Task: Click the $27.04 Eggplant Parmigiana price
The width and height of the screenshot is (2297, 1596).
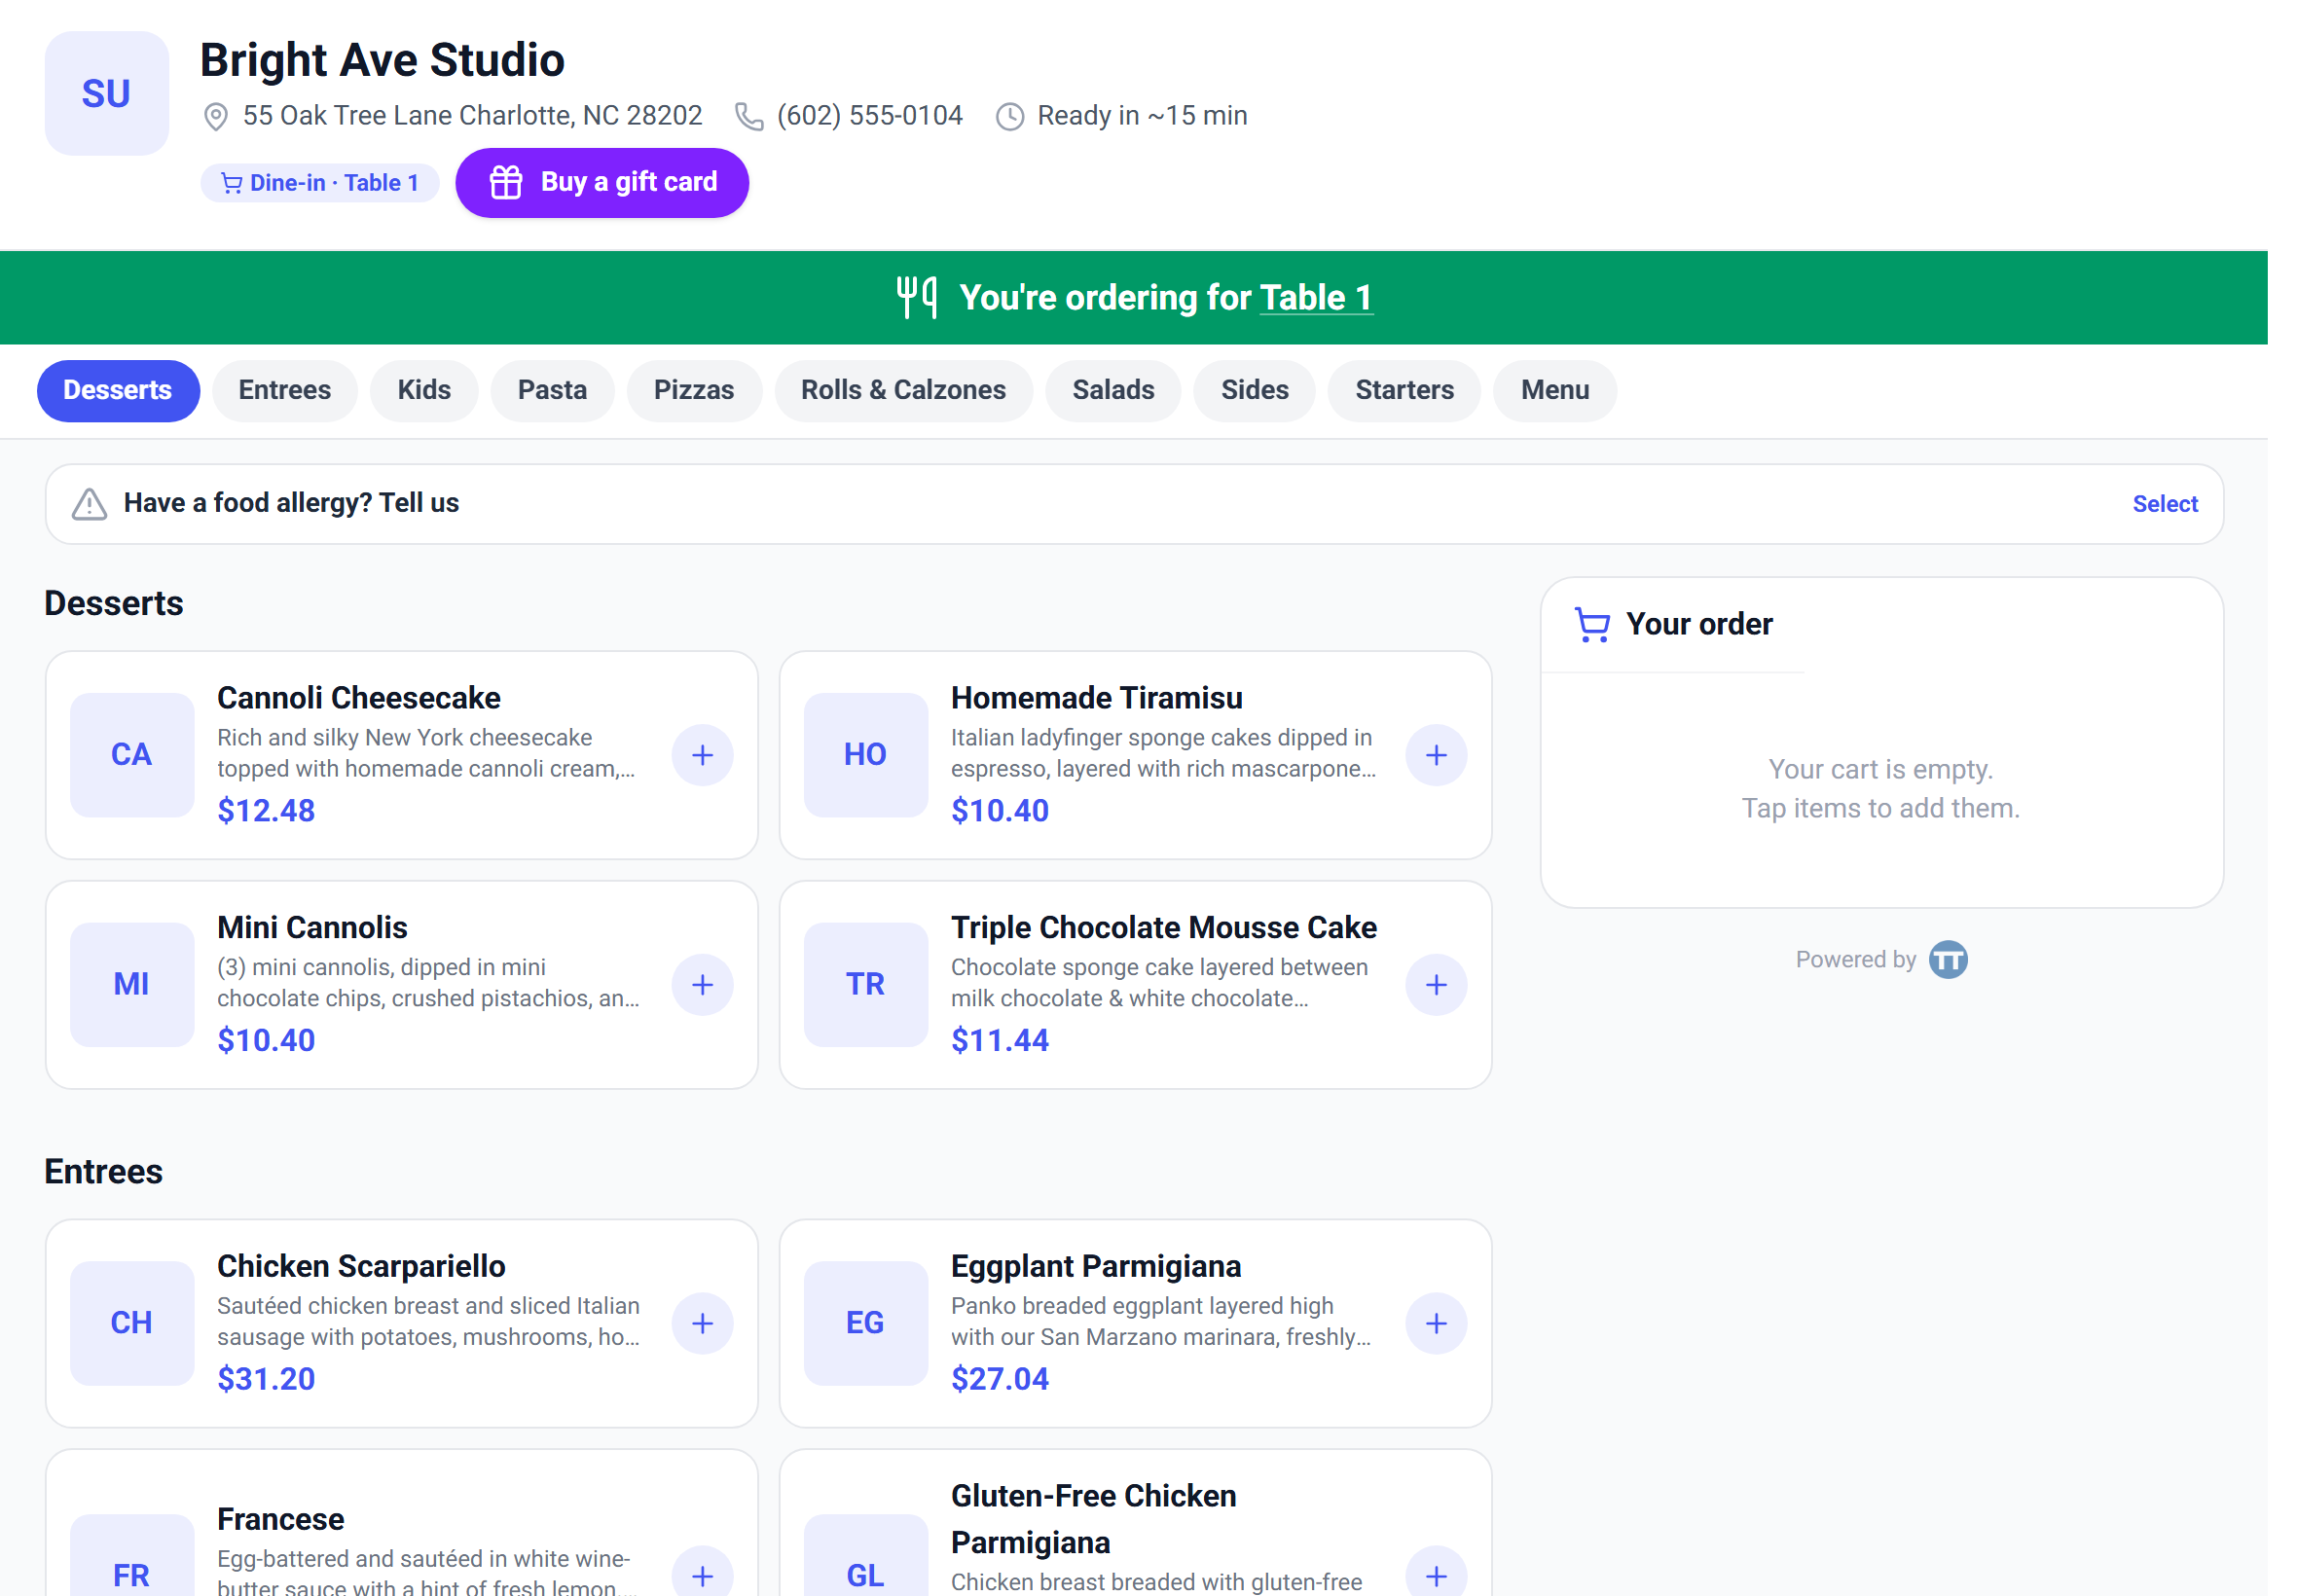Action: click(x=1000, y=1379)
